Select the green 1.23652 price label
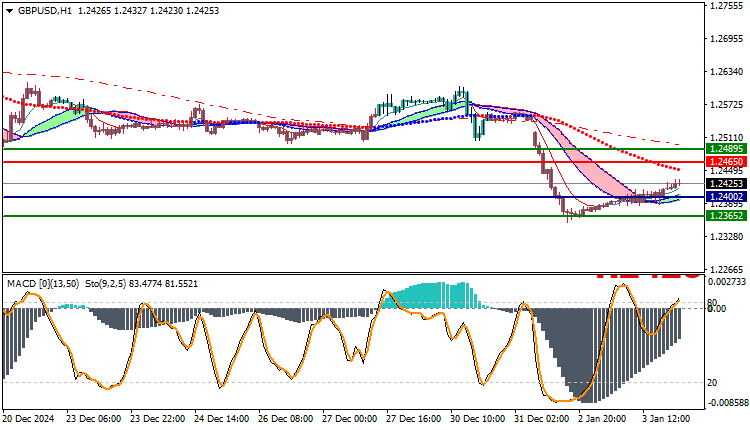 click(x=726, y=216)
